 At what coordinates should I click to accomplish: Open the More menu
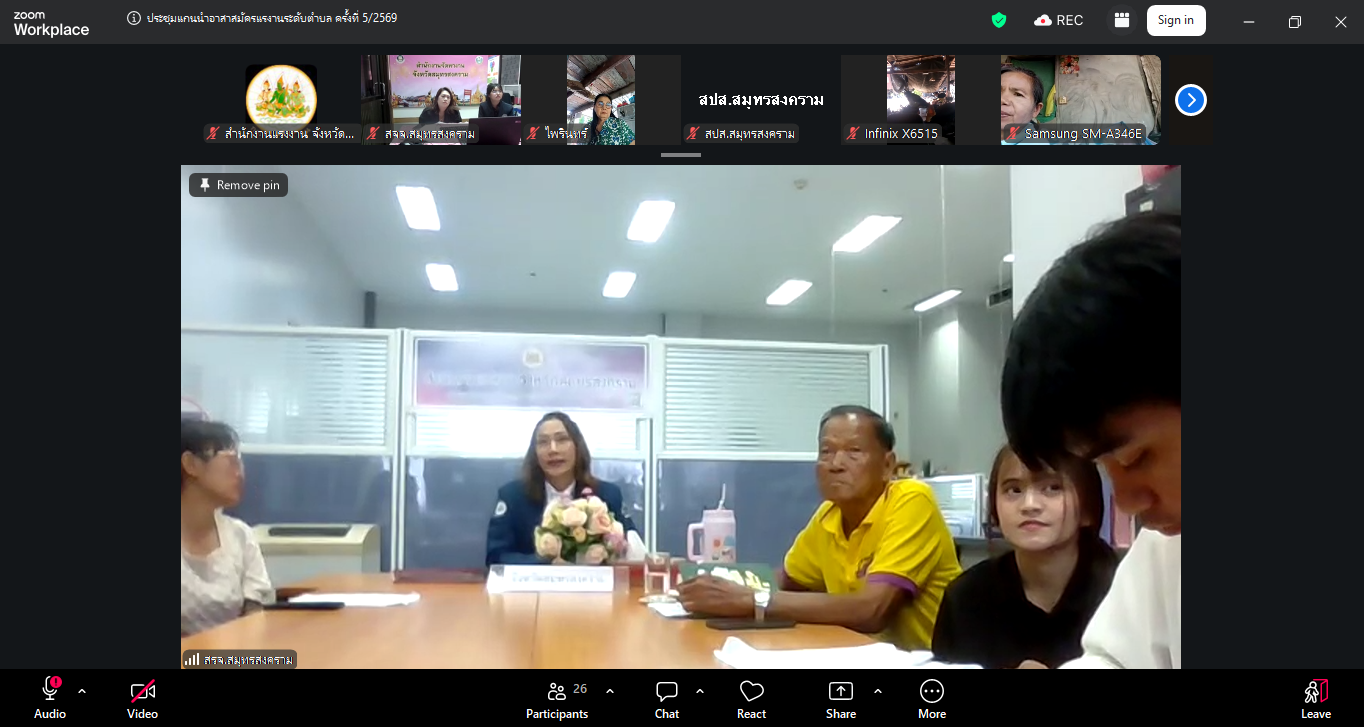[x=931, y=699]
